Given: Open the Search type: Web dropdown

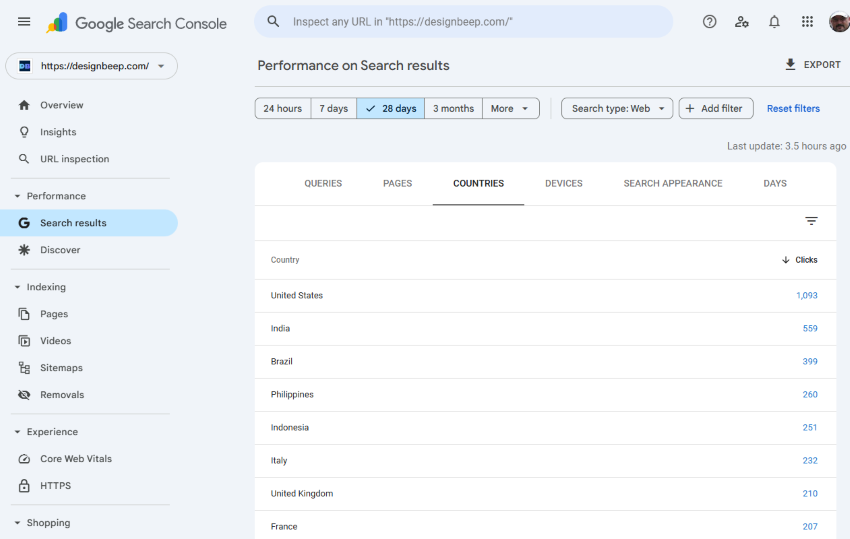Looking at the screenshot, I should 617,109.
